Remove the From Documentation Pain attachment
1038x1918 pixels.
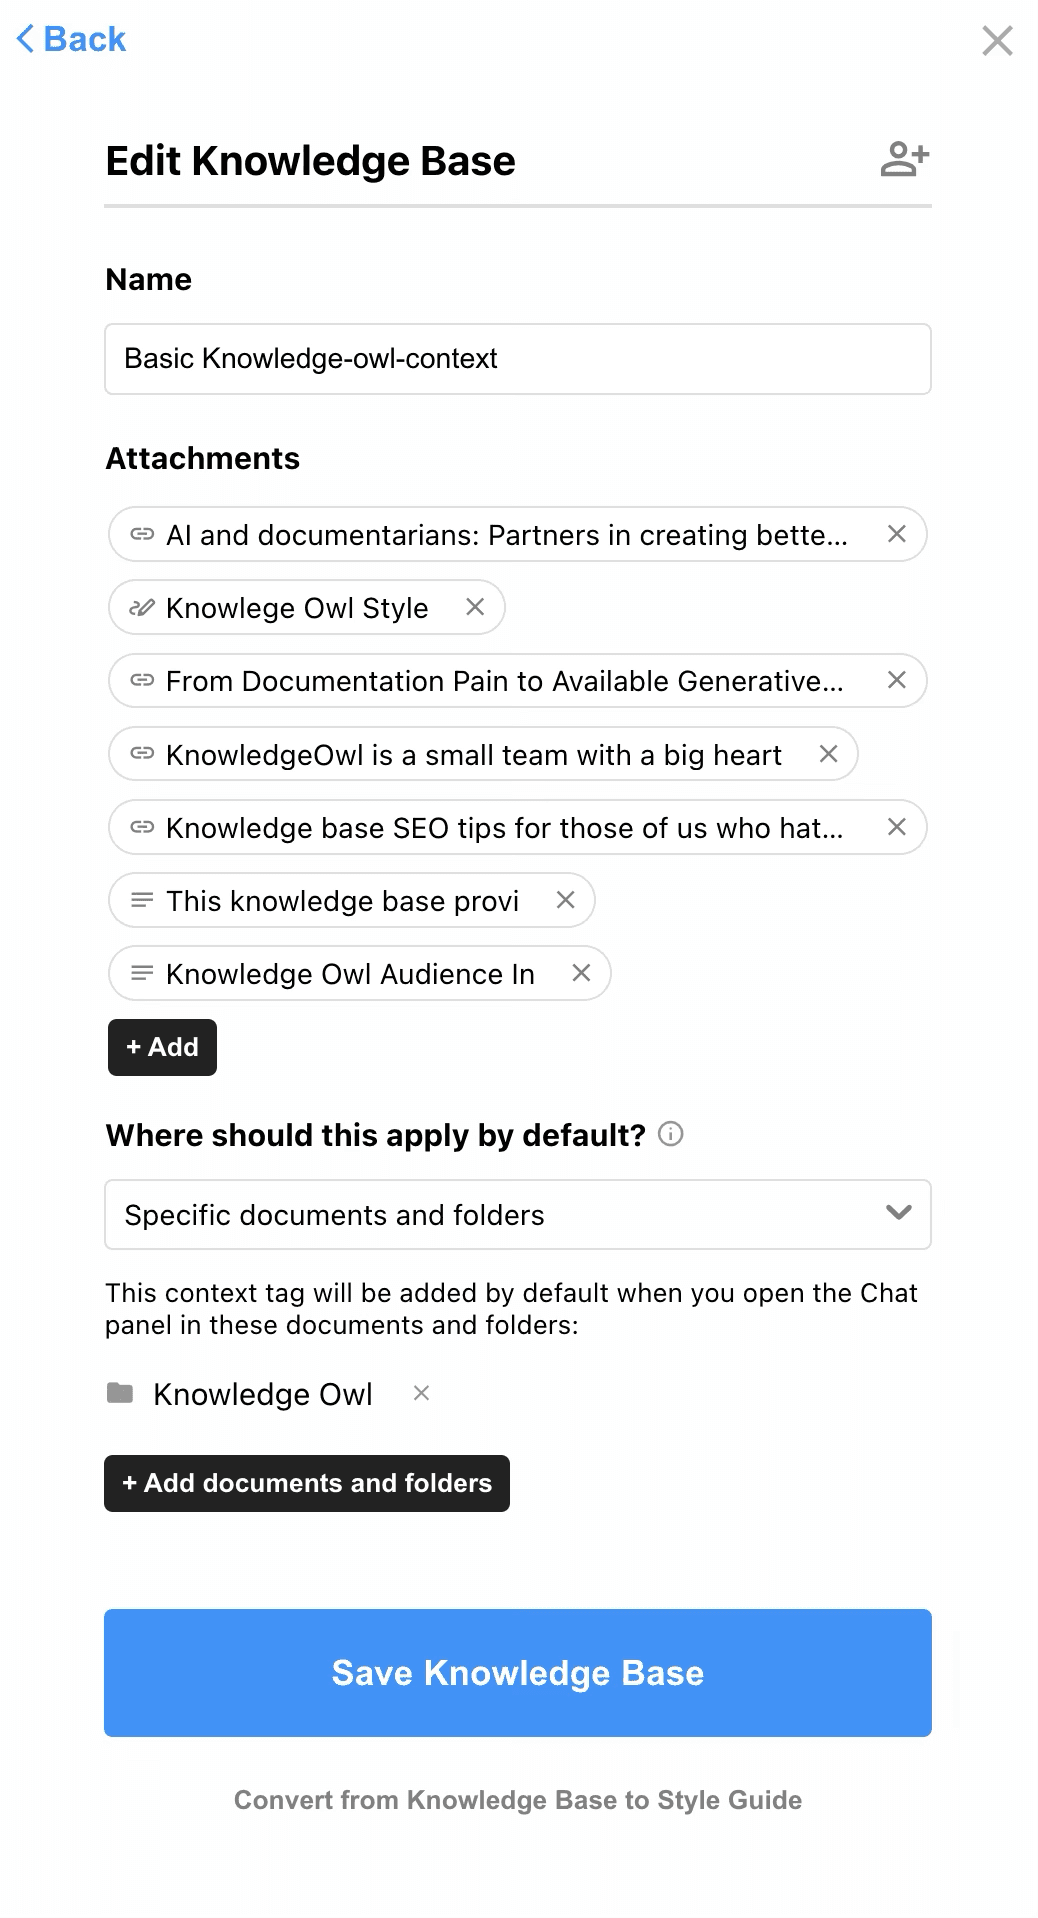(897, 681)
